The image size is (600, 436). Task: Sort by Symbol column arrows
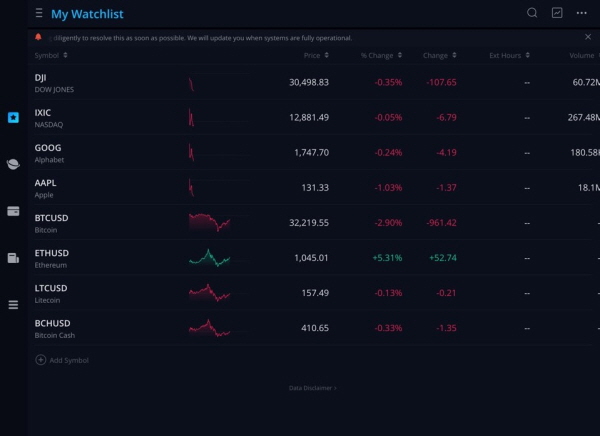tap(65, 55)
